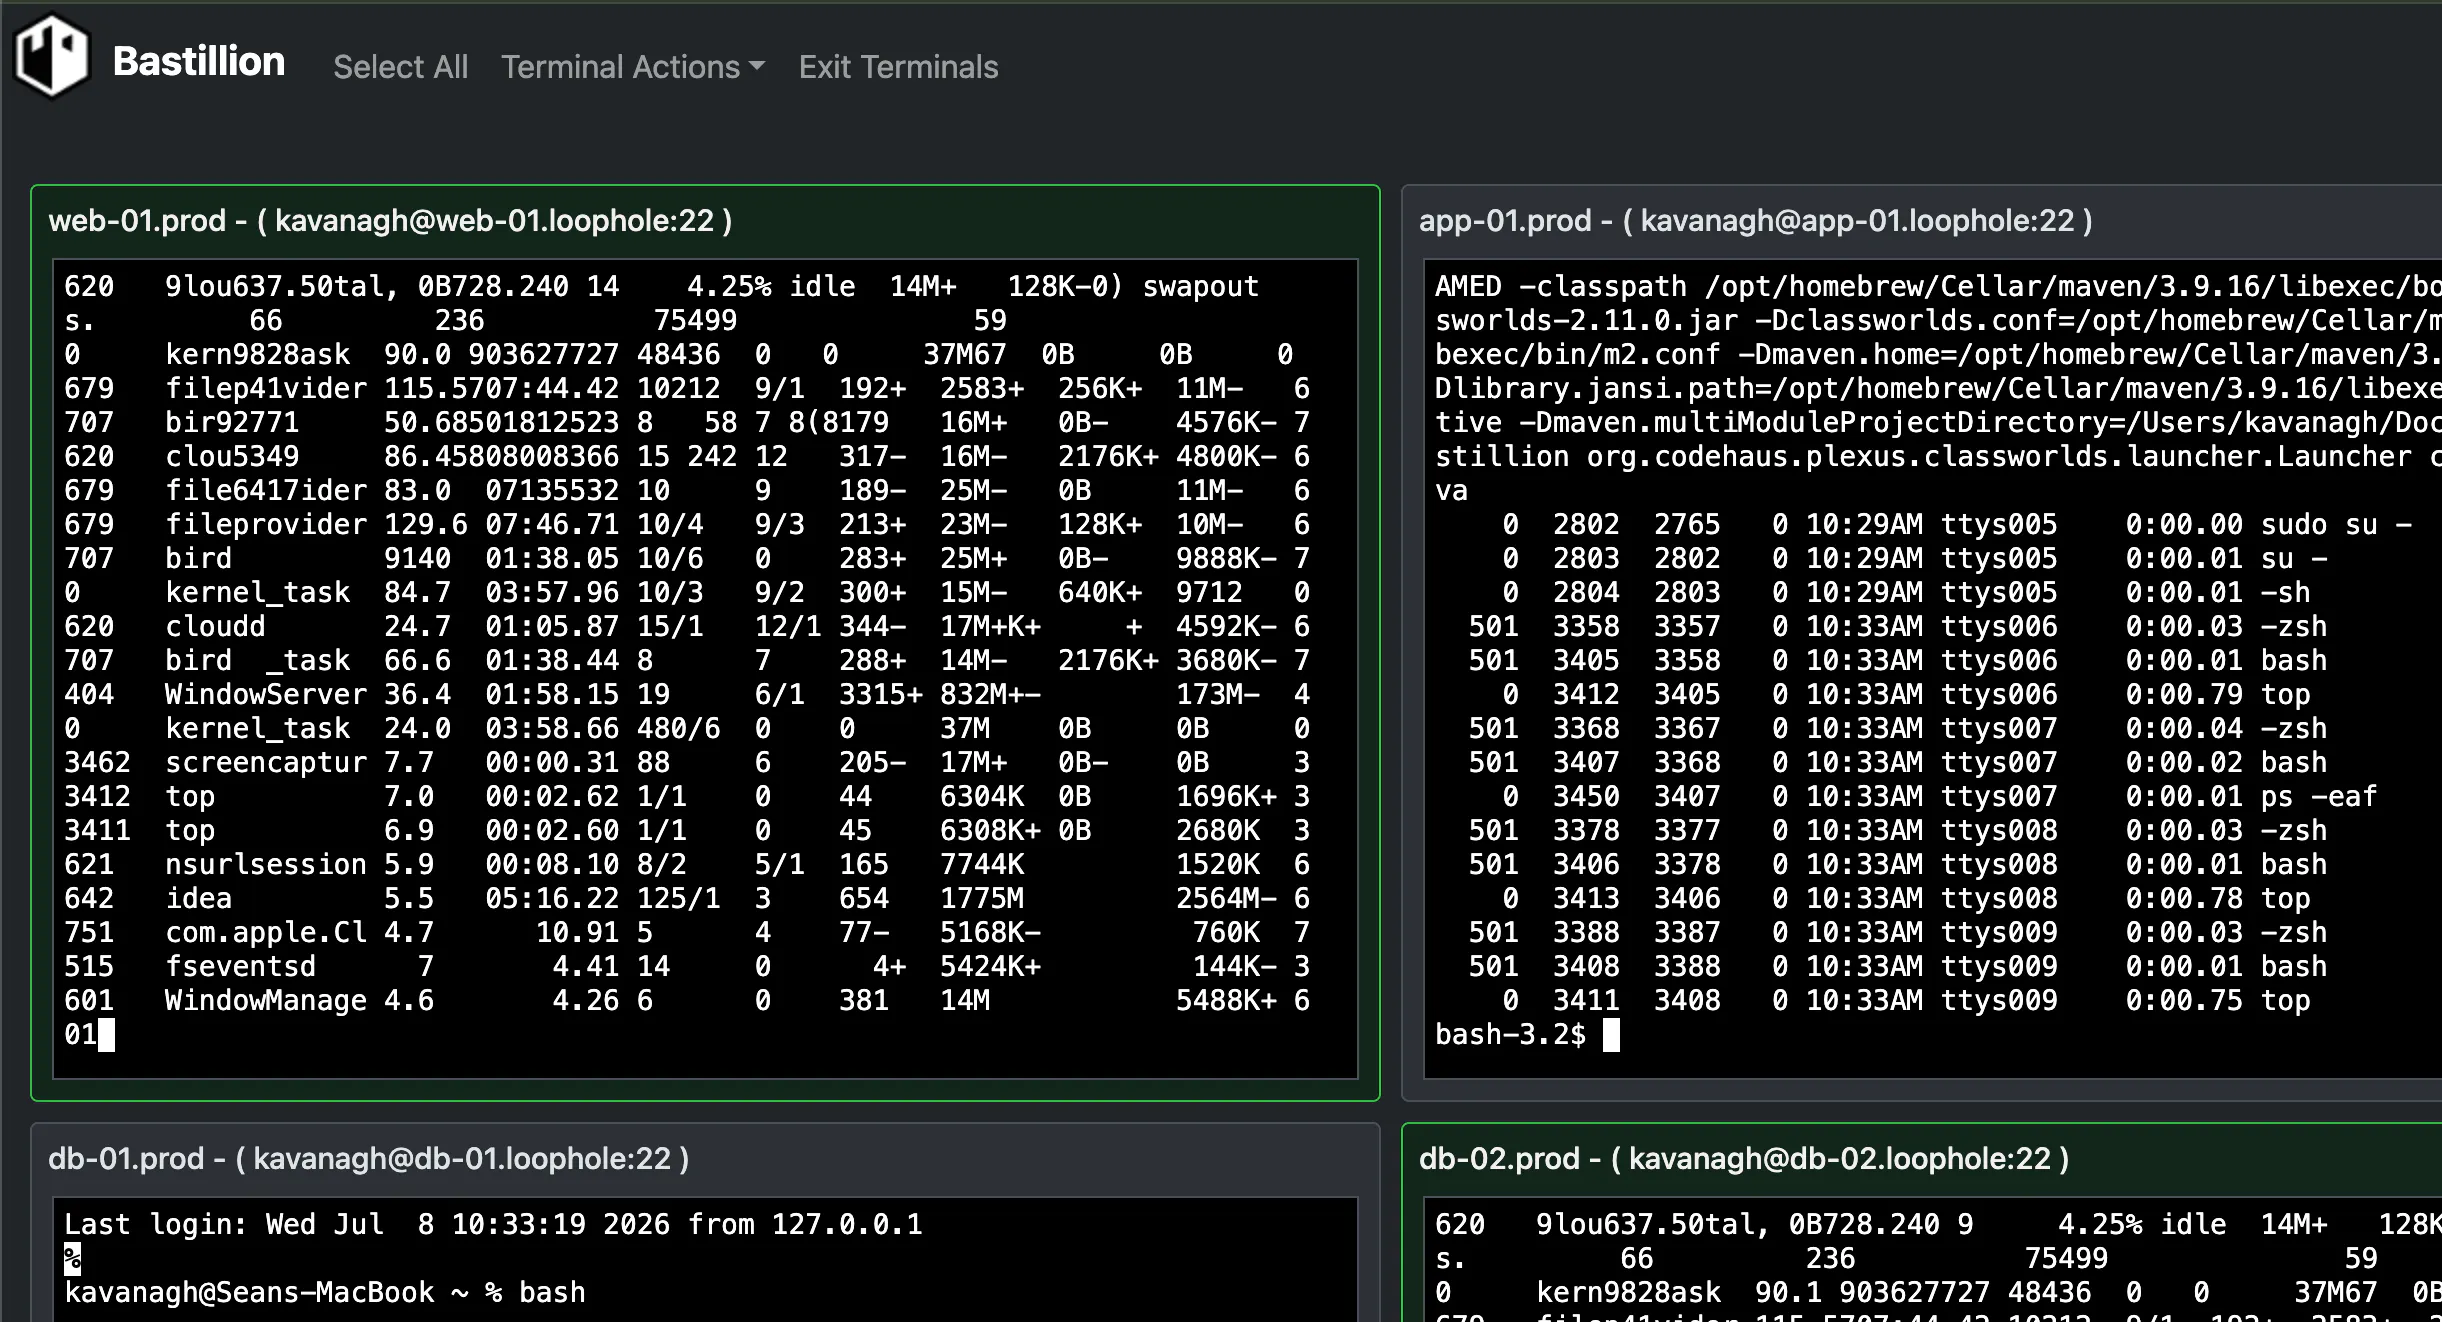
Task: Click the fseventsd process row in web-01
Action: pyautogui.click(x=687, y=966)
